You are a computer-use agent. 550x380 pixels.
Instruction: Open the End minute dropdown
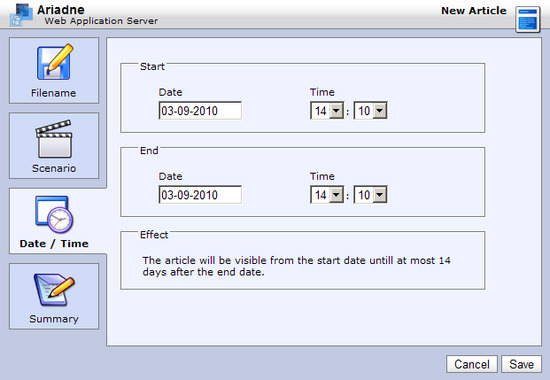[370, 195]
